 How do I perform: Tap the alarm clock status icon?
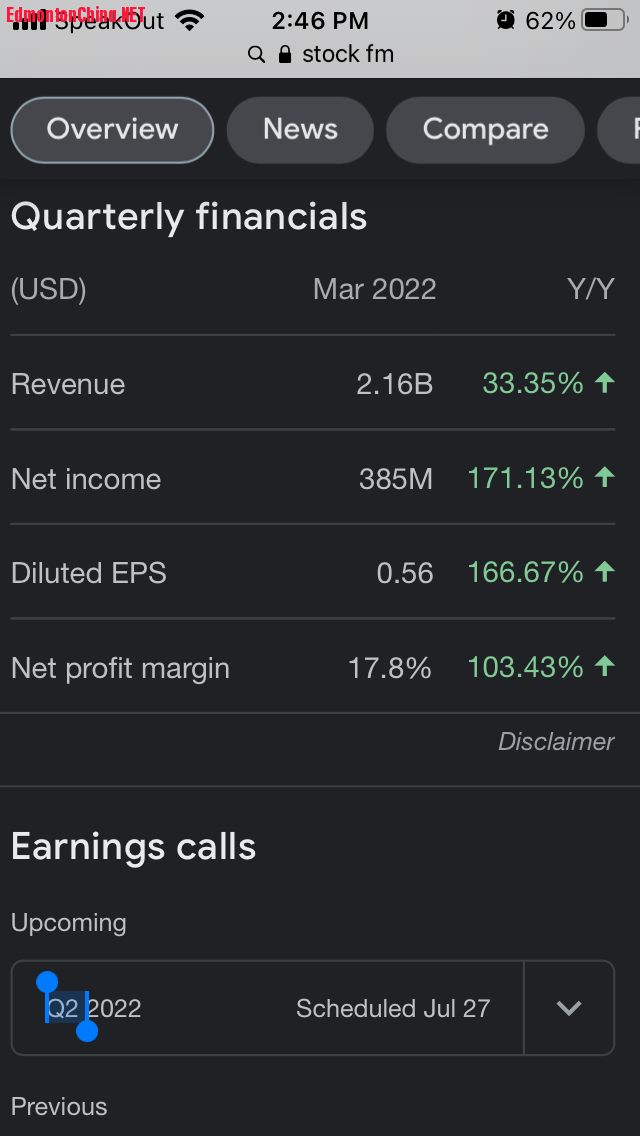506,20
